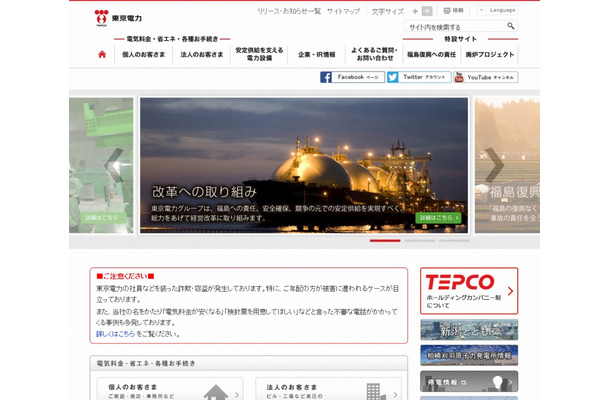Select the third carousel indicator bar
This screenshot has width=610, height=400.
pyautogui.click(x=454, y=241)
